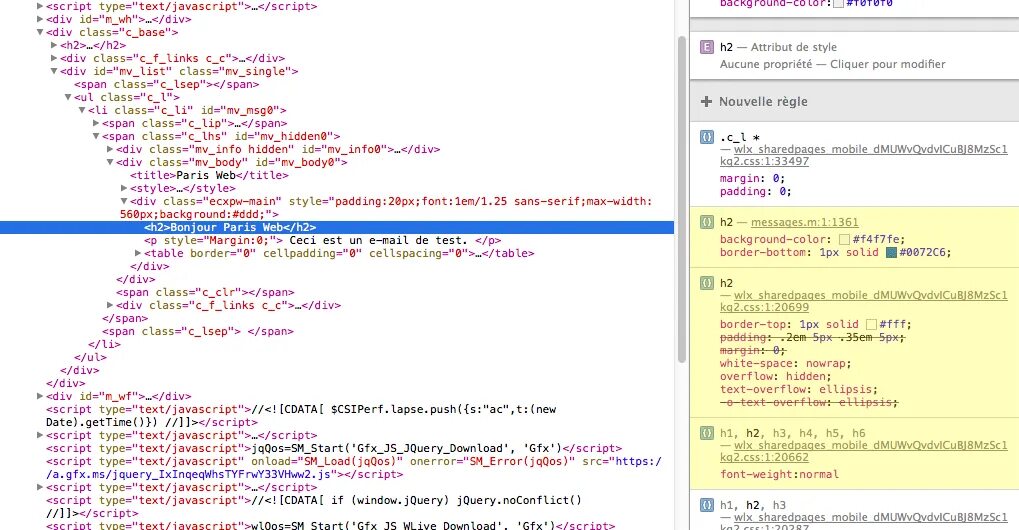The height and width of the screenshot is (530, 1019).
Task: Open color swatch for #f4f7fe background-color
Action: 844,240
